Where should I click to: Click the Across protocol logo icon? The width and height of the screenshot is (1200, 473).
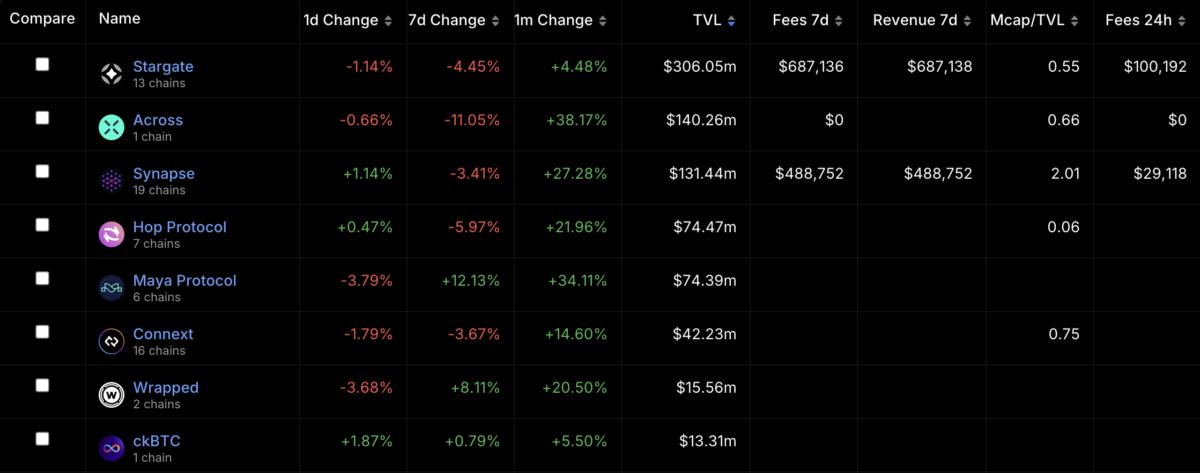111,127
